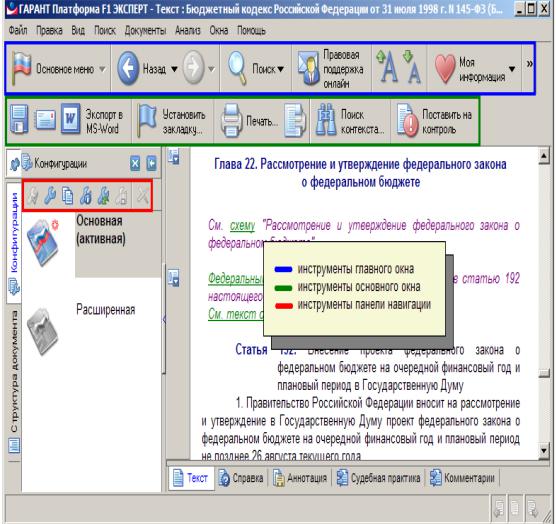Viewport: 556px width, 524px height.
Task: Open the Назад history dropdown arrow
Action: point(174,69)
